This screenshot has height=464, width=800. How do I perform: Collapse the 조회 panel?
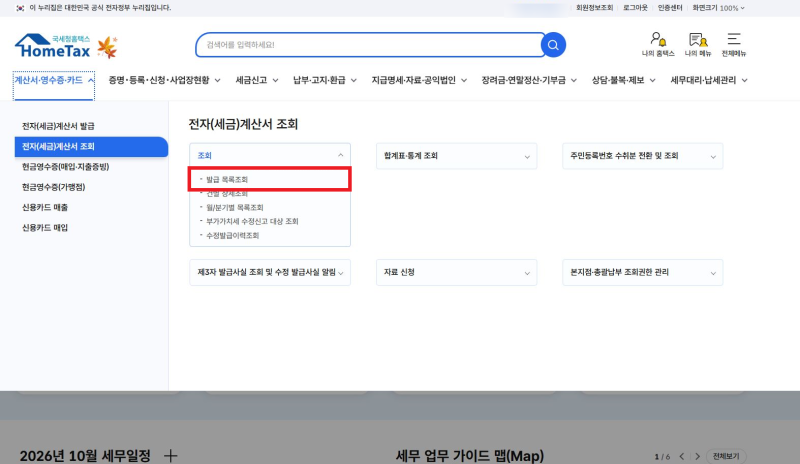(270, 156)
